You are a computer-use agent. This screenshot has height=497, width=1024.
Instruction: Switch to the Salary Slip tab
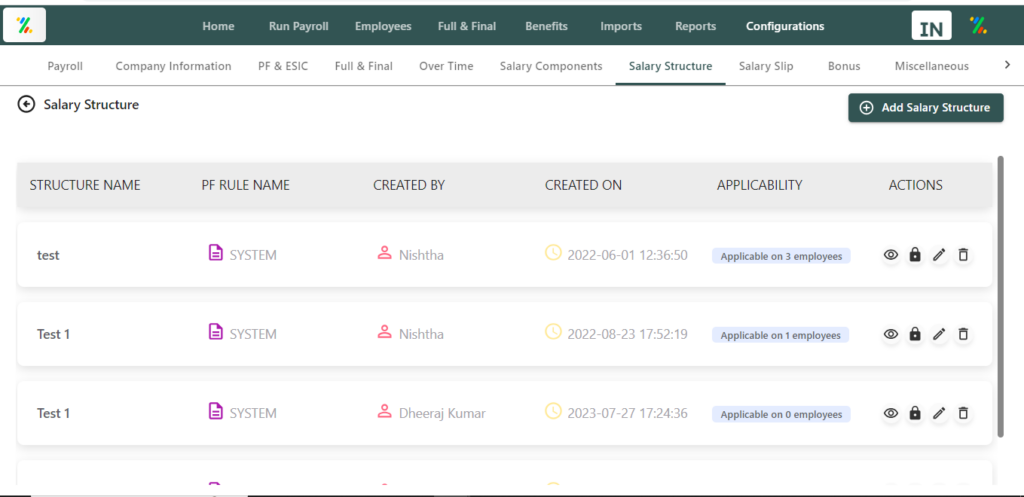point(766,66)
